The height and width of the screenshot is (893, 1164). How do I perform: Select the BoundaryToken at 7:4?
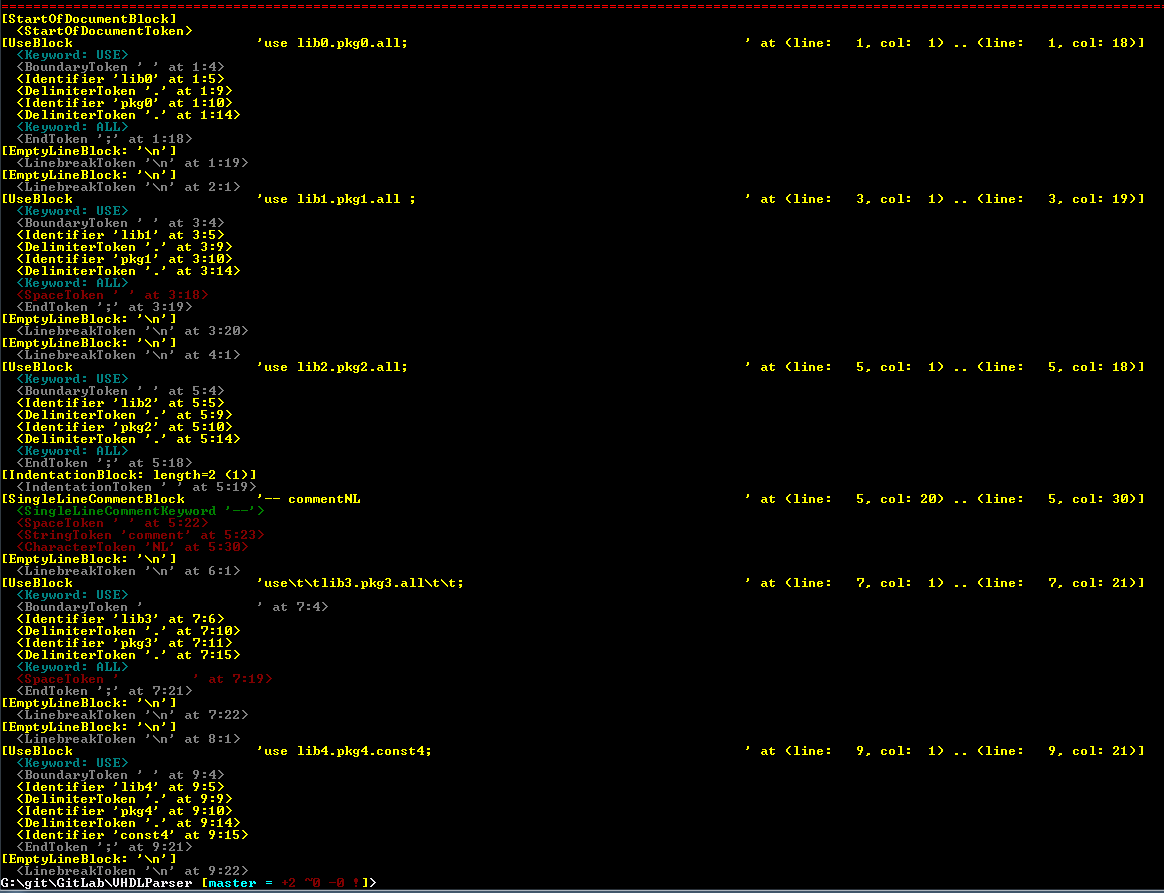(172, 606)
